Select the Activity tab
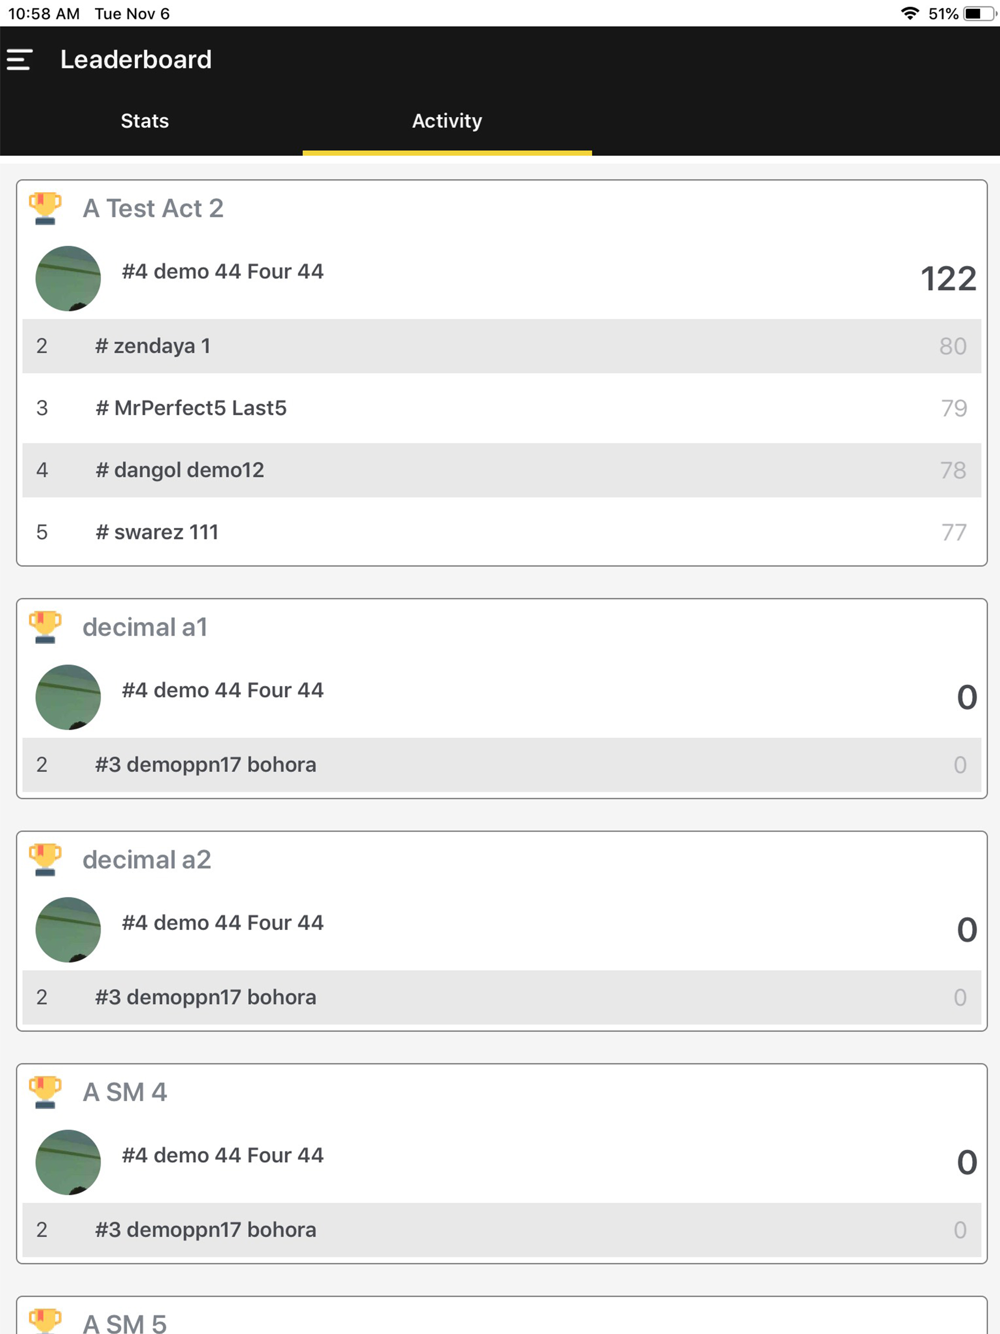The image size is (1000, 1334). point(447,121)
